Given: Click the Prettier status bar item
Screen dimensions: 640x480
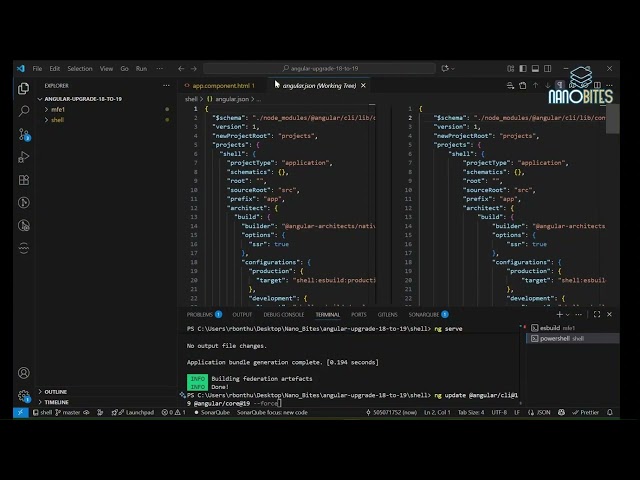Looking at the screenshot, I should point(585,412).
